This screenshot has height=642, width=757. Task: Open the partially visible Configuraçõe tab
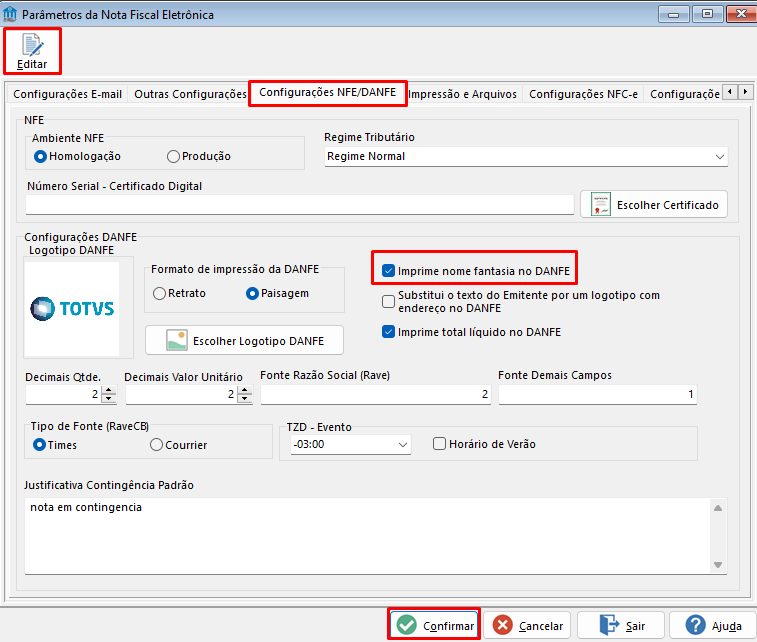[x=684, y=94]
